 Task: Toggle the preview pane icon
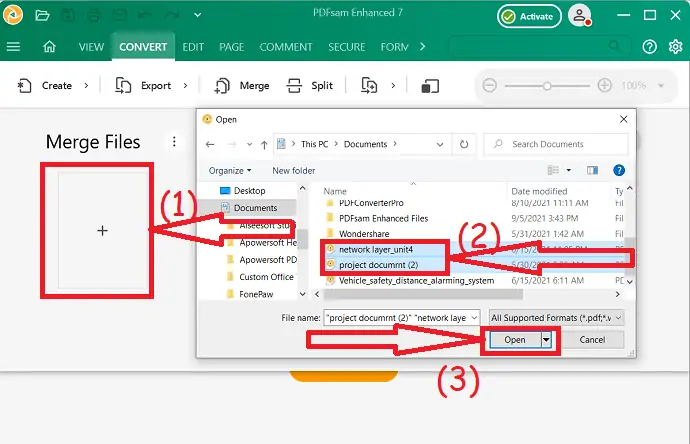pyautogui.click(x=592, y=170)
